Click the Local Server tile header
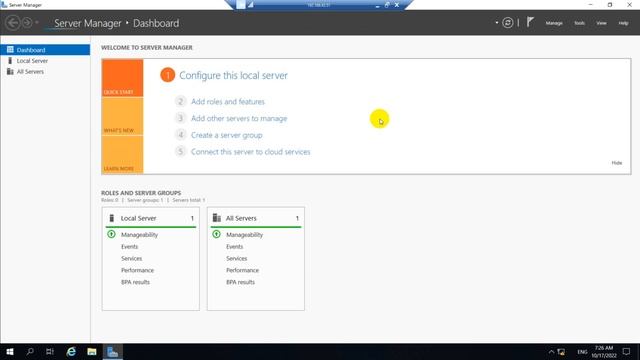The height and width of the screenshot is (360, 640). [151, 218]
